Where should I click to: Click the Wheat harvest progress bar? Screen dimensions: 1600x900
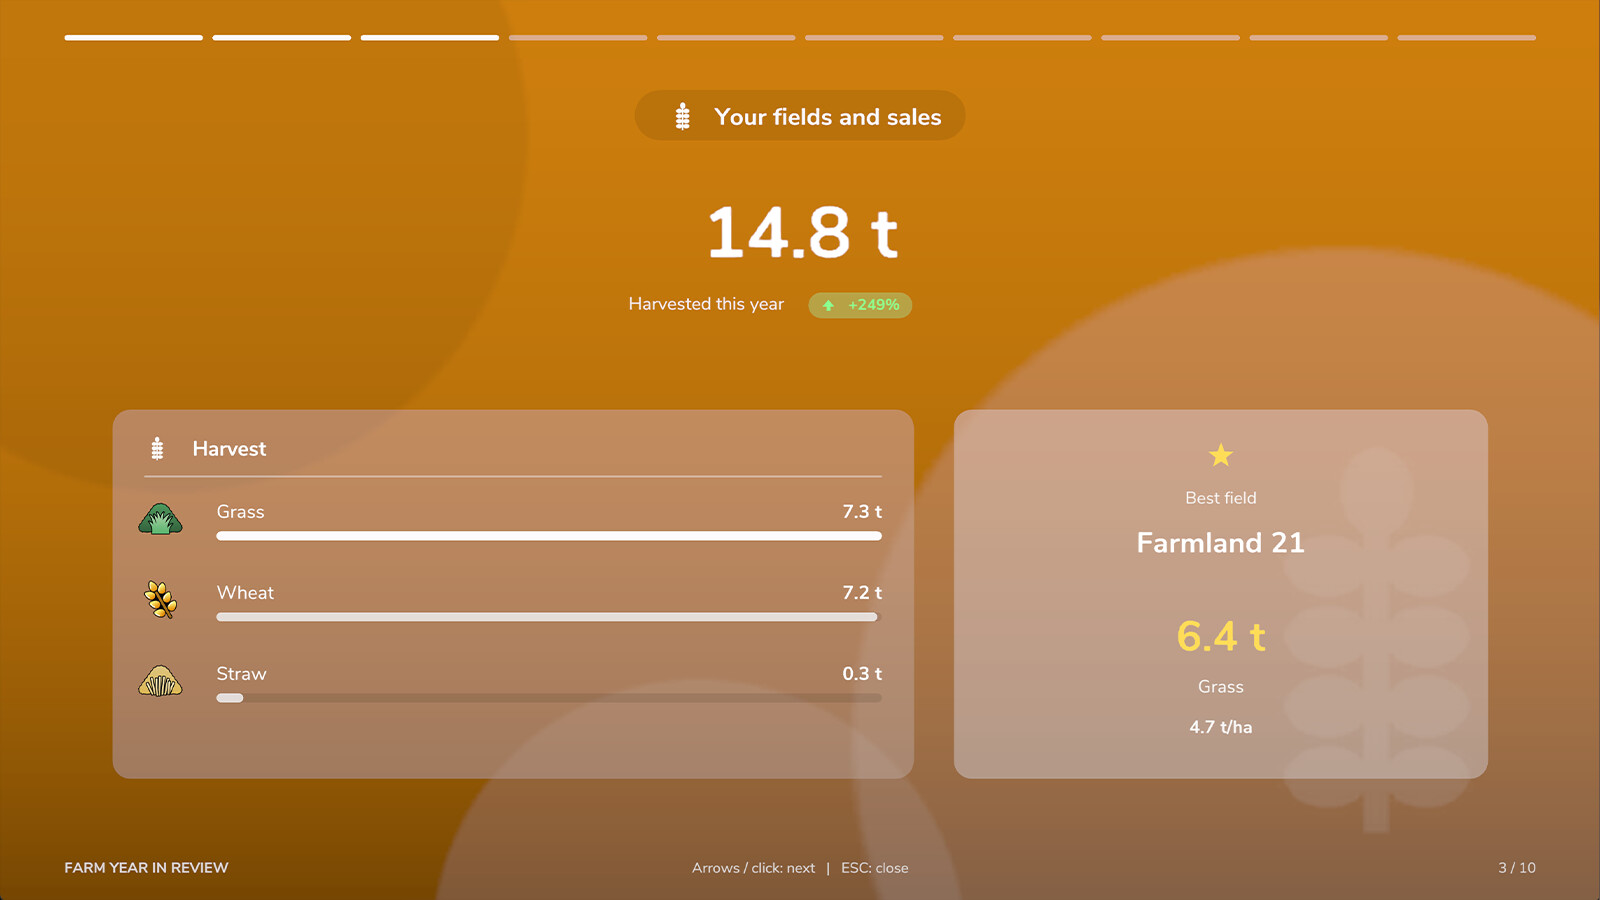pyautogui.click(x=549, y=617)
